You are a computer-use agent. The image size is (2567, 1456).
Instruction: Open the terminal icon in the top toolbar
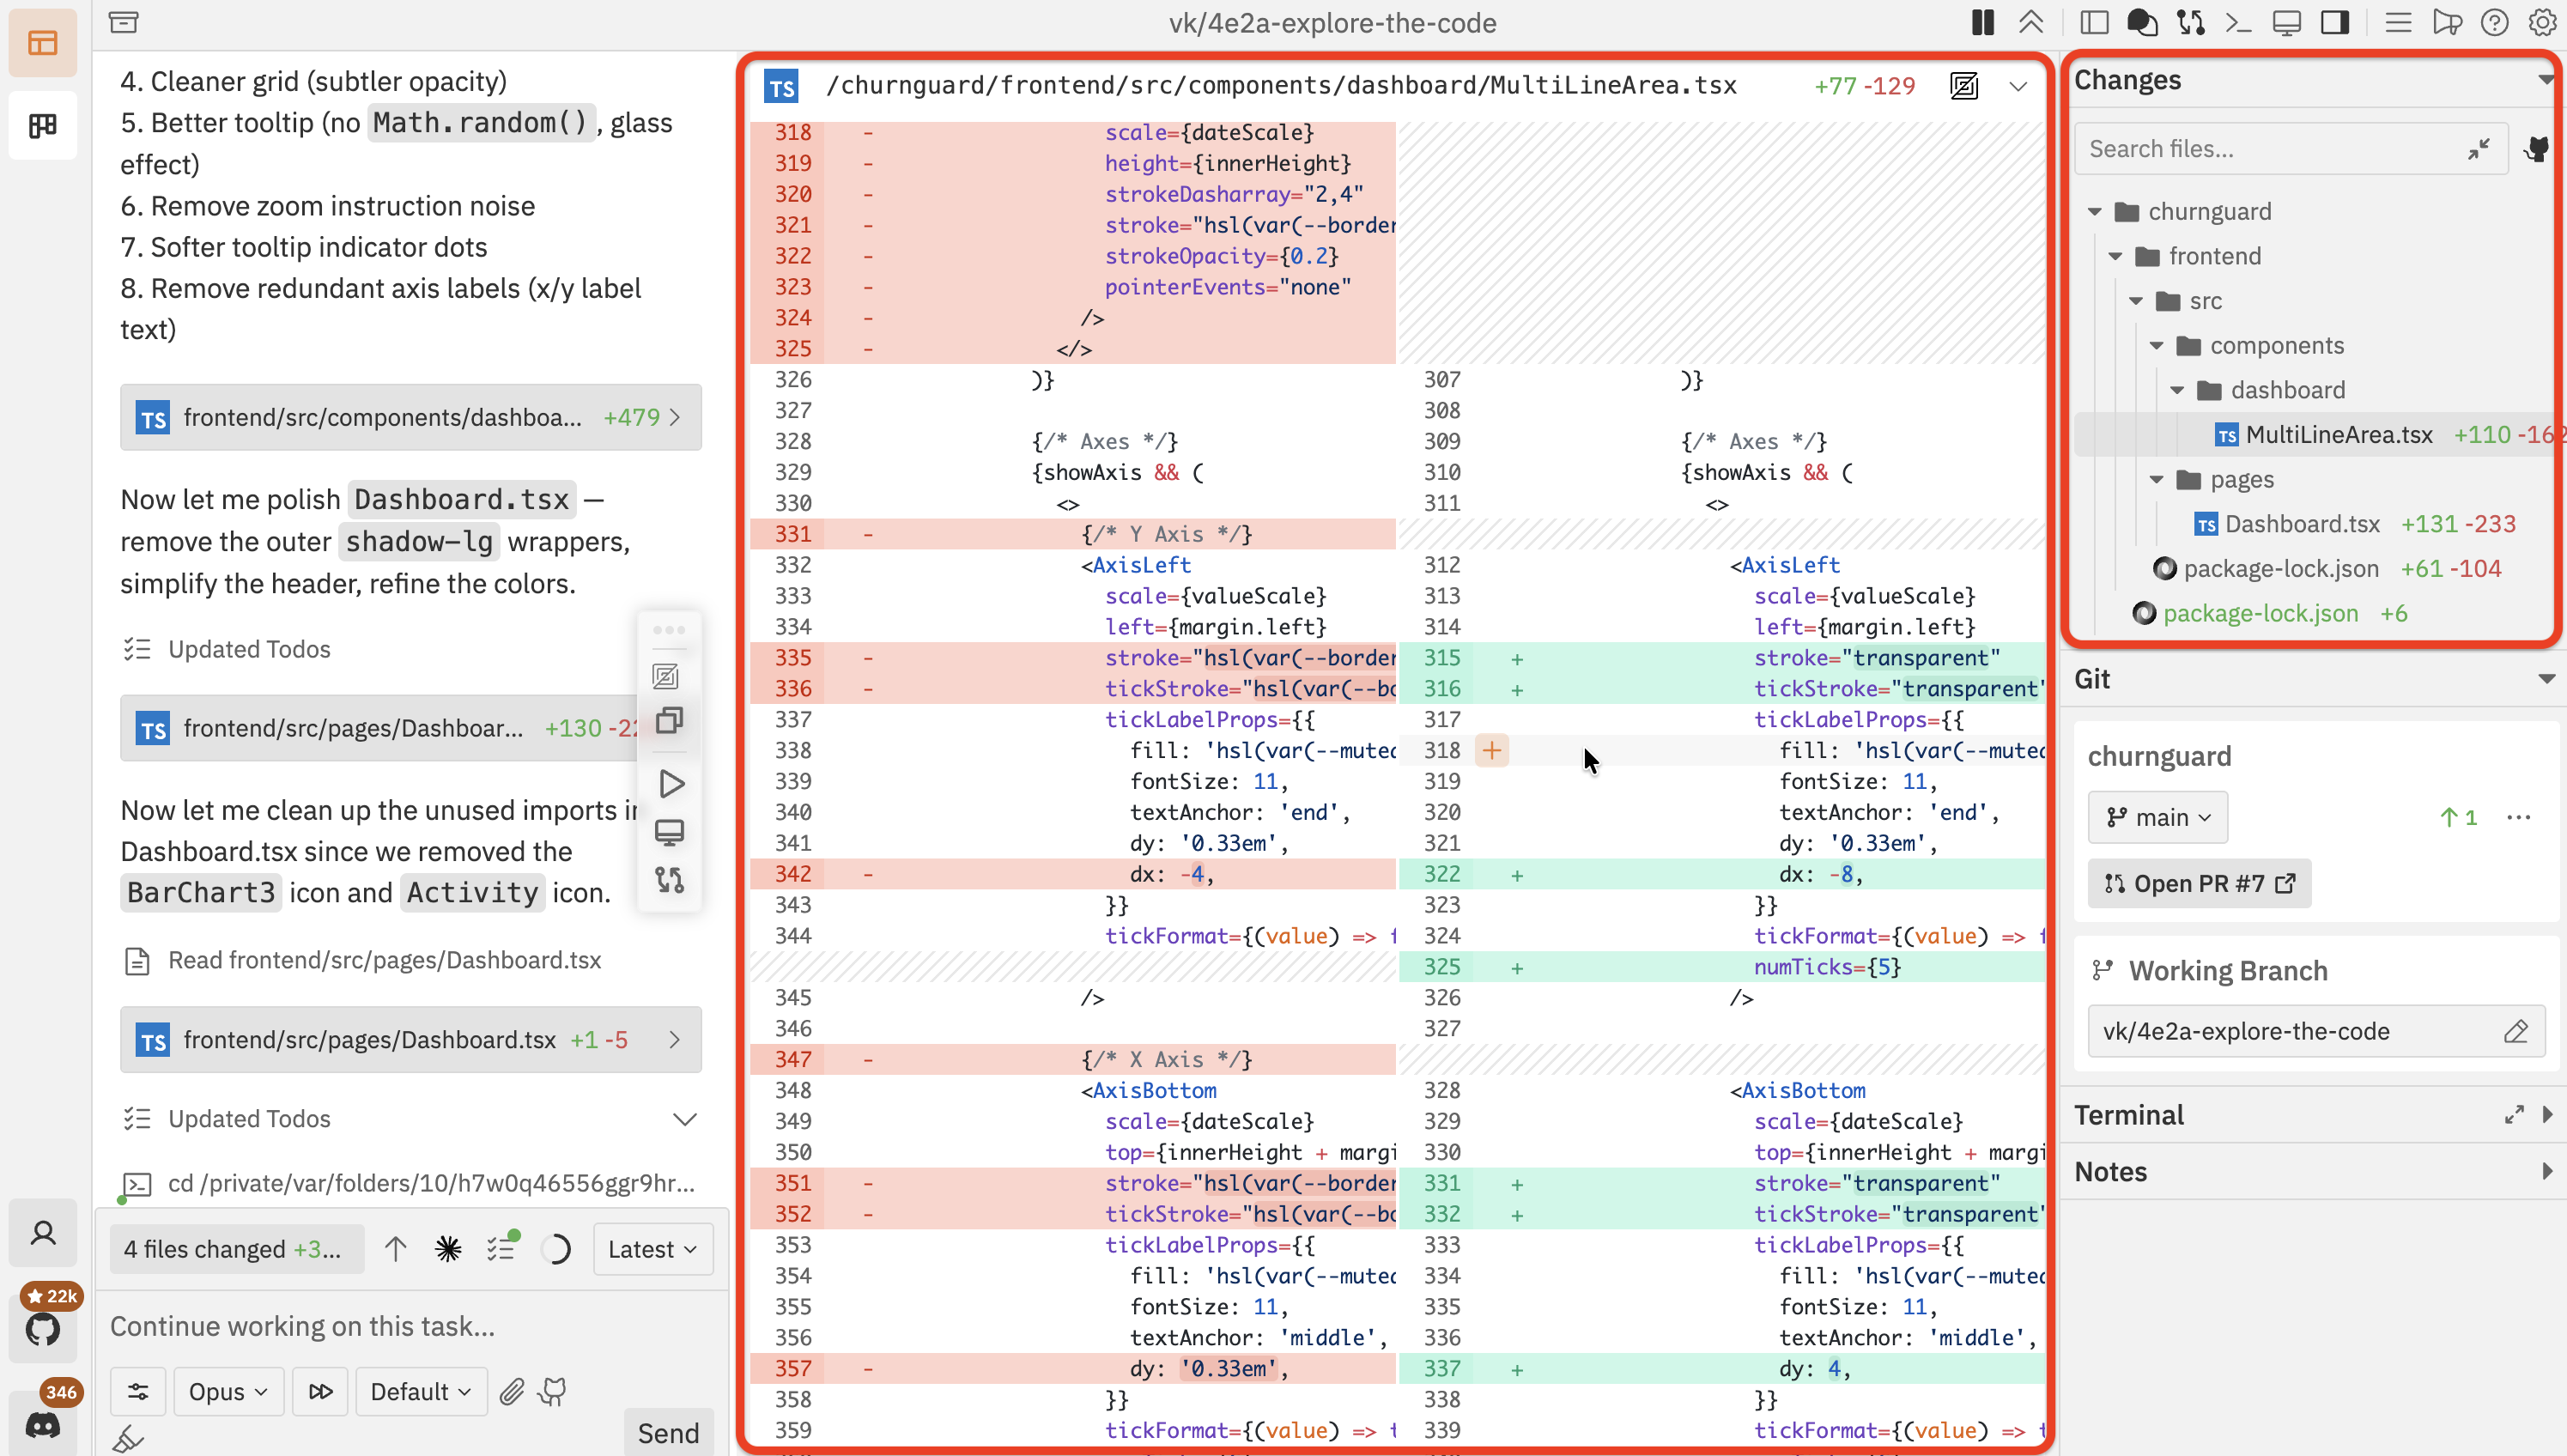click(x=2238, y=22)
